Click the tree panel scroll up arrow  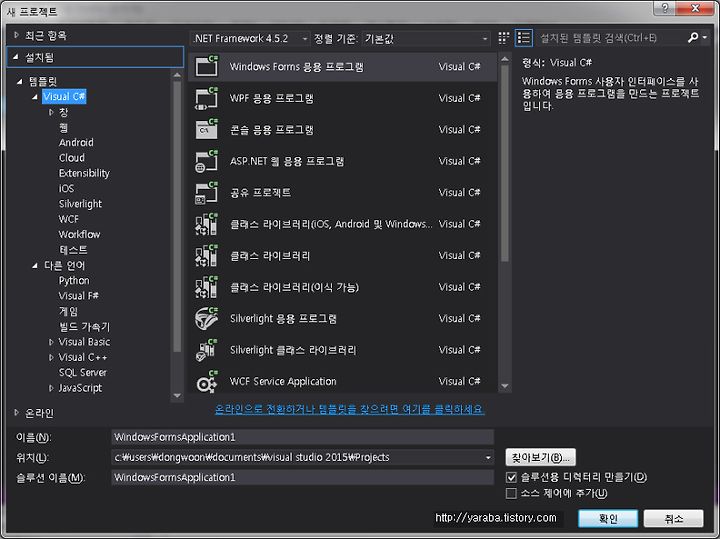pyautogui.click(x=177, y=75)
